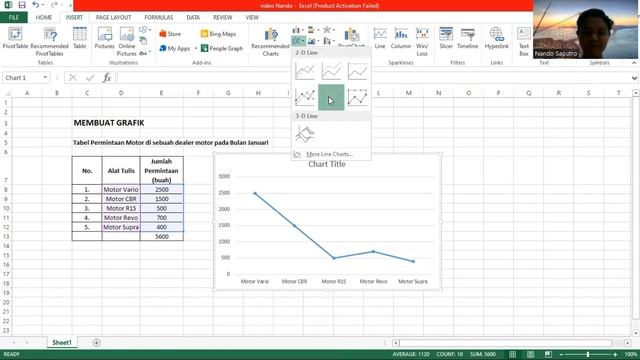Image resolution: width=640 pixels, height=360 pixels.
Task: Choose Stacked Line chart type
Action: 331,71
